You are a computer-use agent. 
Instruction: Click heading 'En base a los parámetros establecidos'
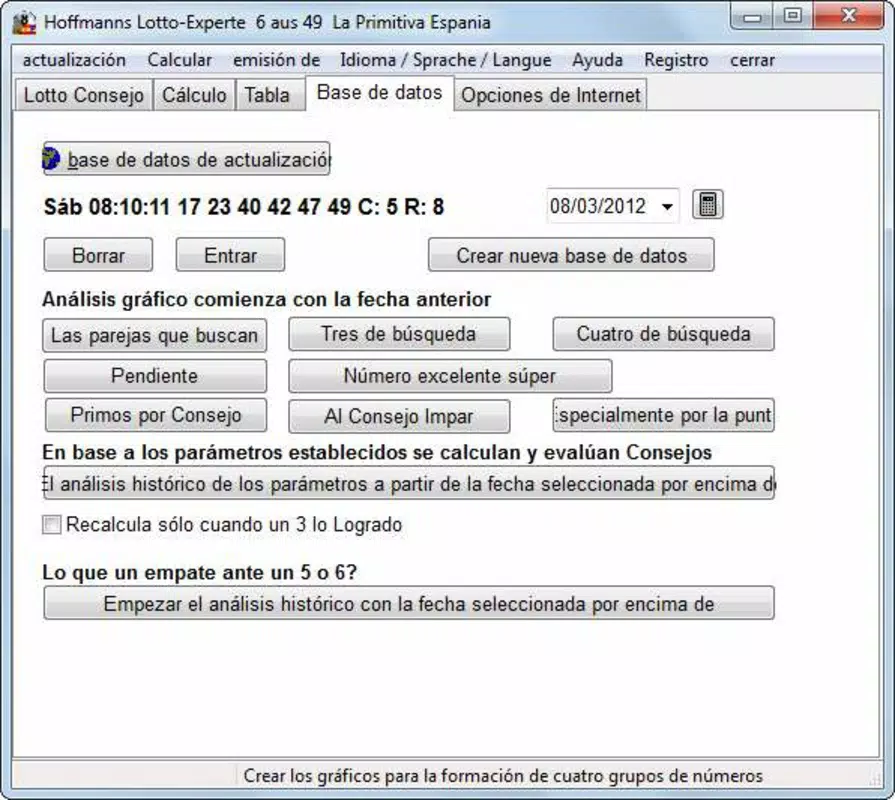pyautogui.click(x=377, y=452)
